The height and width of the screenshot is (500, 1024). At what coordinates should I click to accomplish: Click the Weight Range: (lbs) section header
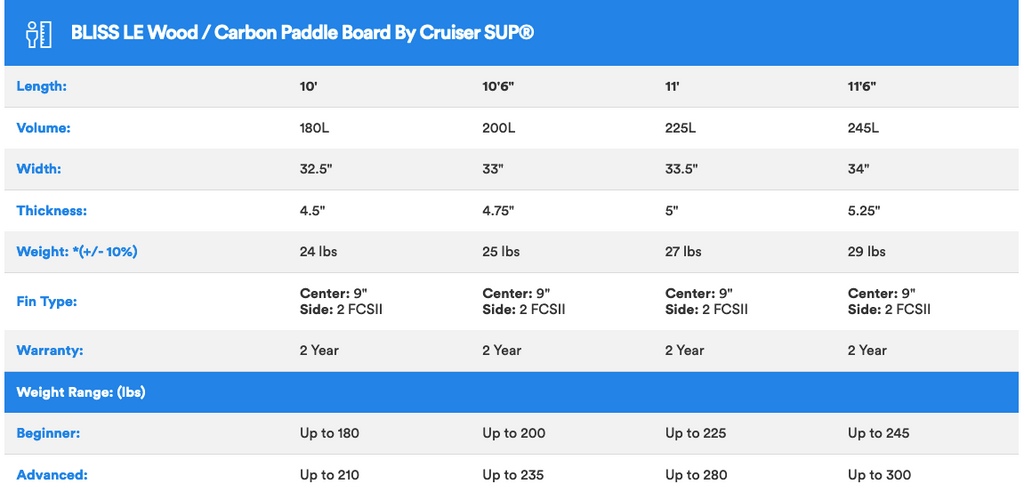pyautogui.click(x=81, y=392)
